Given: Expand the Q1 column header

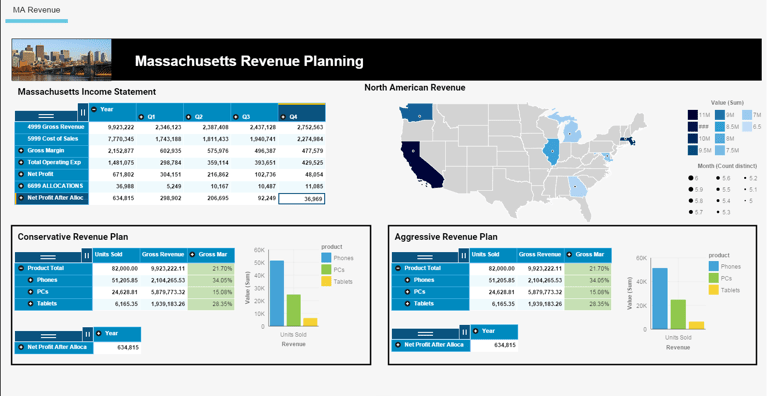Looking at the screenshot, I should [x=141, y=117].
